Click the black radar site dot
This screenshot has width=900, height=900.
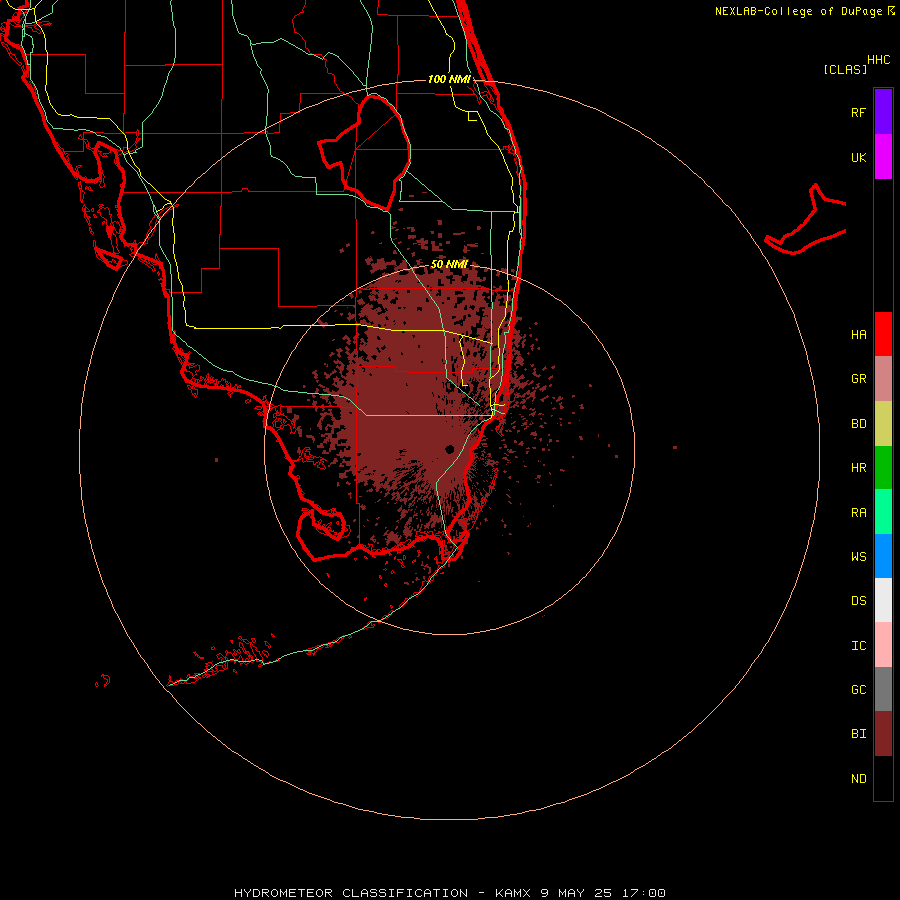tap(449, 449)
